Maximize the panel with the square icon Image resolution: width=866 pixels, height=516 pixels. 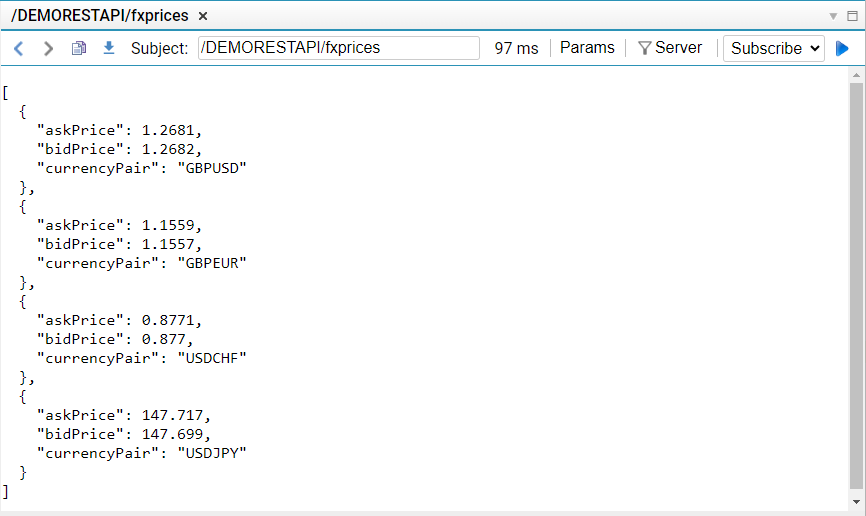pyautogui.click(x=853, y=16)
